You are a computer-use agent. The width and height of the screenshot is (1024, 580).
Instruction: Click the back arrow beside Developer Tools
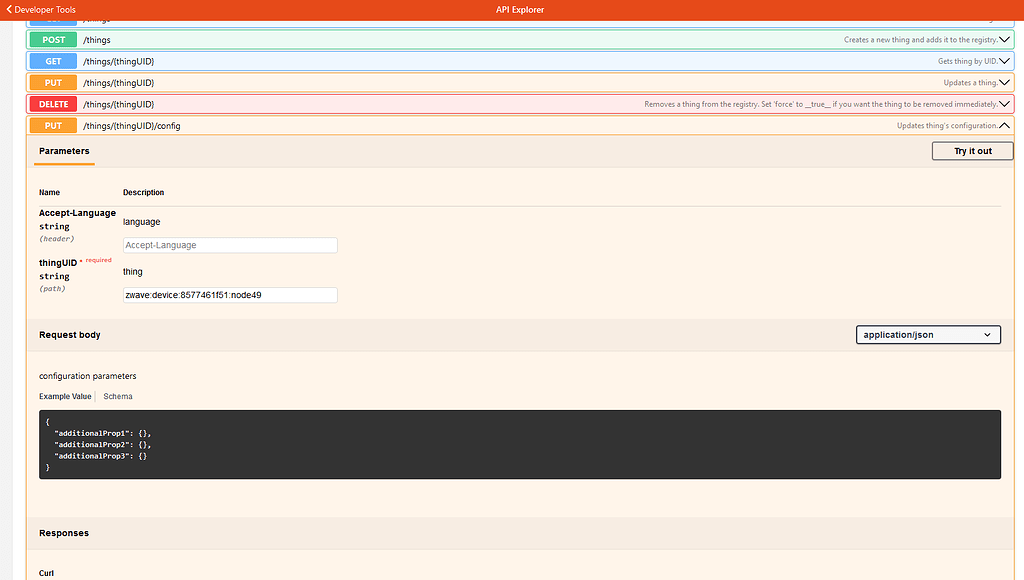click(x=8, y=8)
